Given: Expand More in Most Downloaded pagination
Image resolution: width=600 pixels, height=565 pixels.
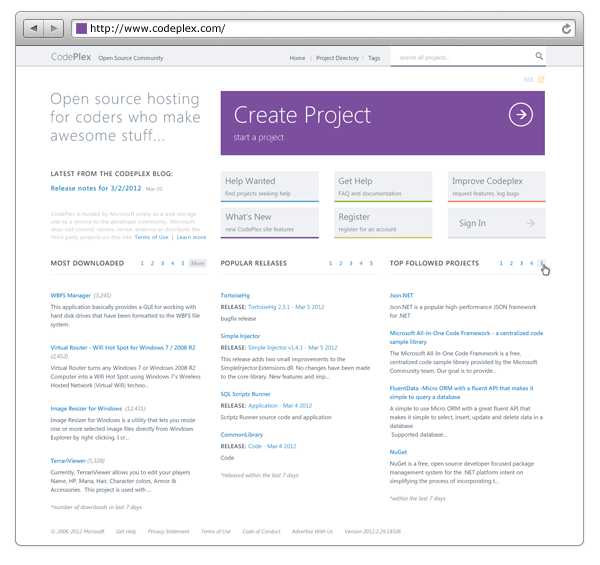Looking at the screenshot, I should tap(198, 263).
